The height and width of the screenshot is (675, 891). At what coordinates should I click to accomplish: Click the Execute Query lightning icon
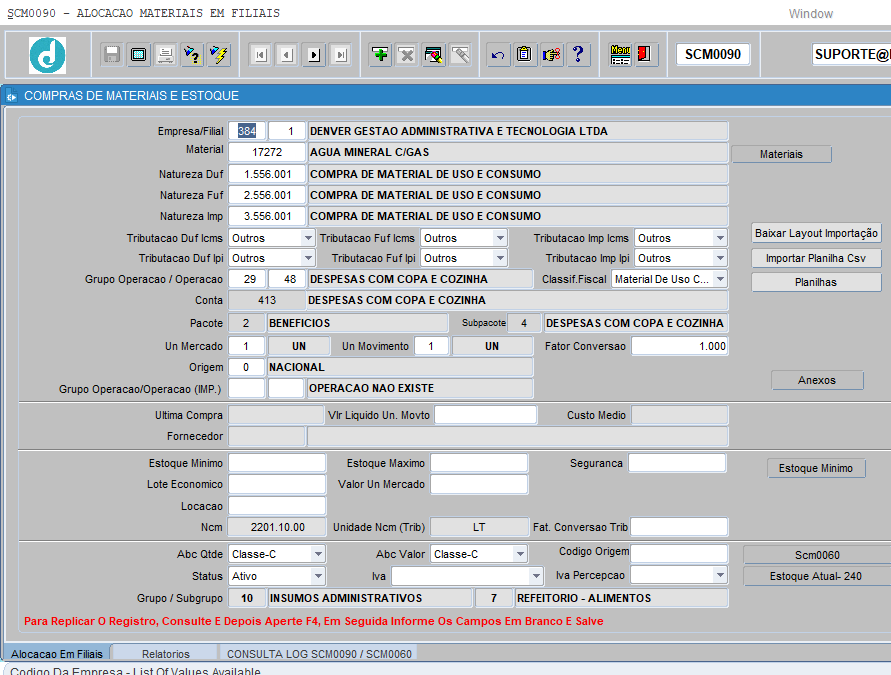tap(219, 55)
